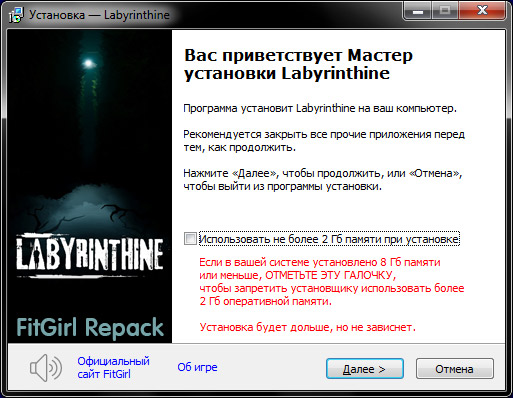Image resolution: width=513 pixels, height=398 pixels.
Task: Click the «Рекомендуется закрыть все прочие приложения» paragraph
Action: click(x=324, y=141)
